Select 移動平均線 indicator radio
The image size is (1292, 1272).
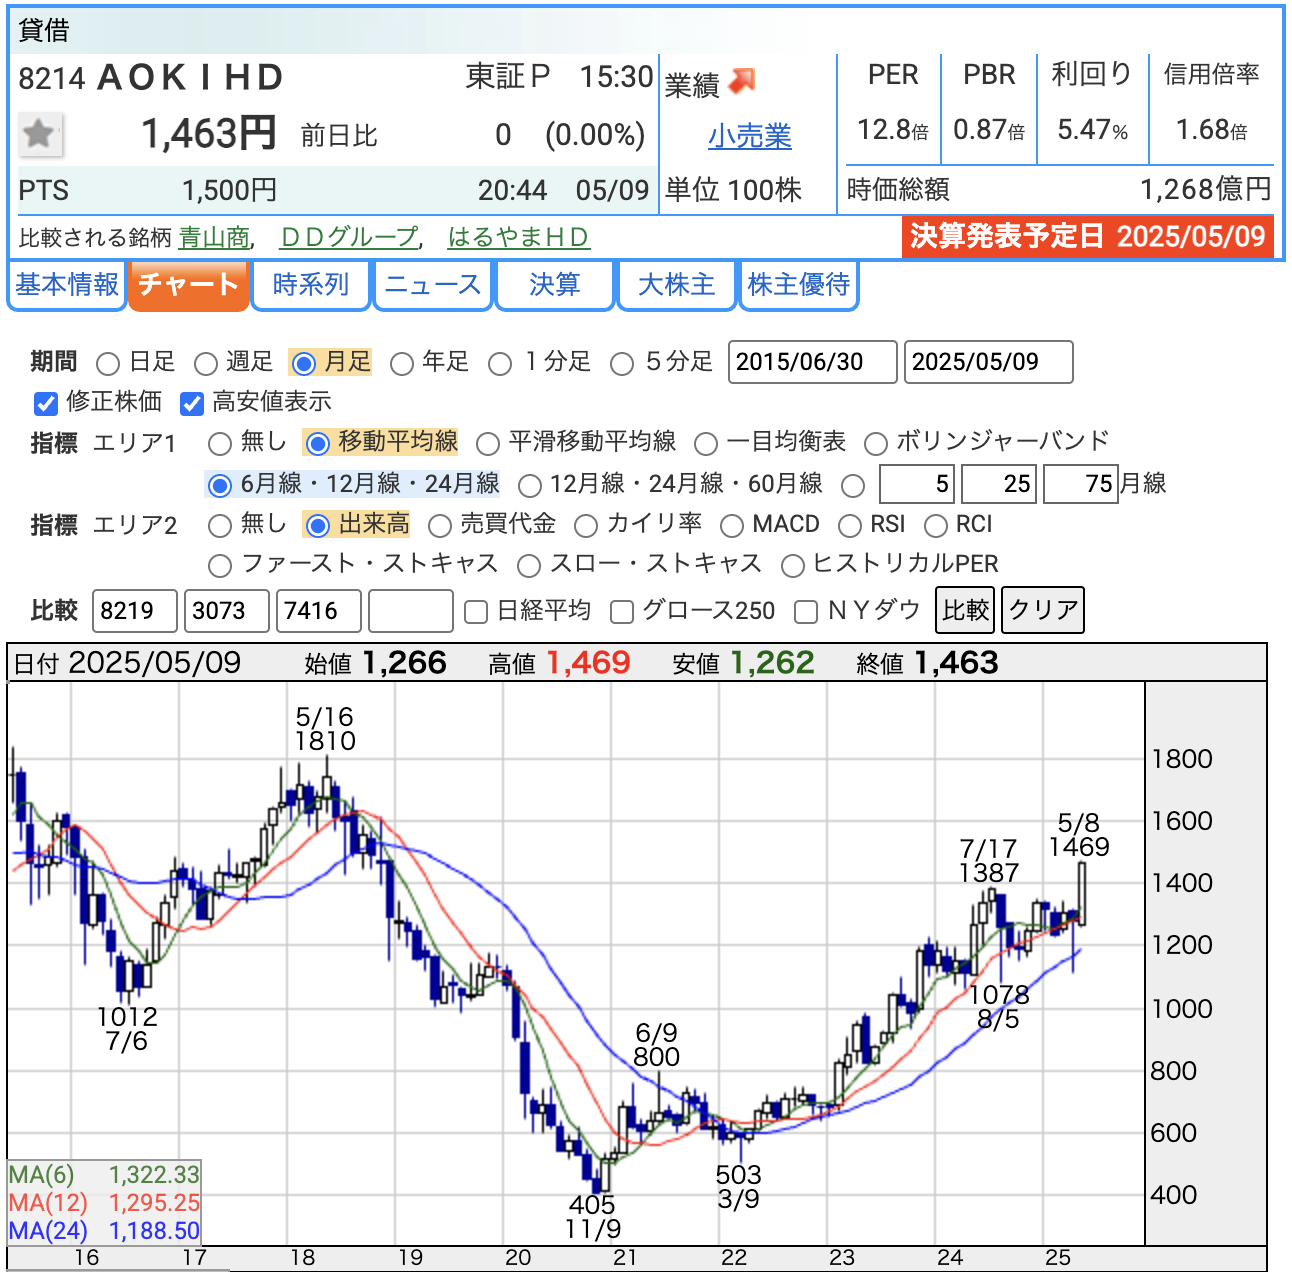click(x=317, y=443)
